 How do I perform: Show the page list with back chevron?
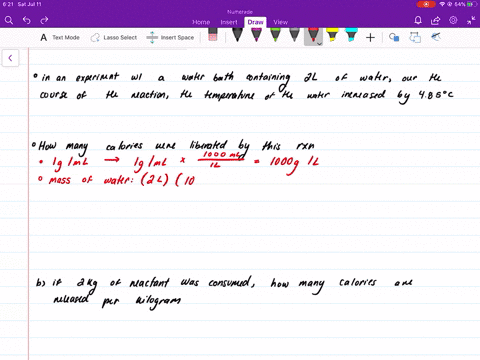[10, 58]
